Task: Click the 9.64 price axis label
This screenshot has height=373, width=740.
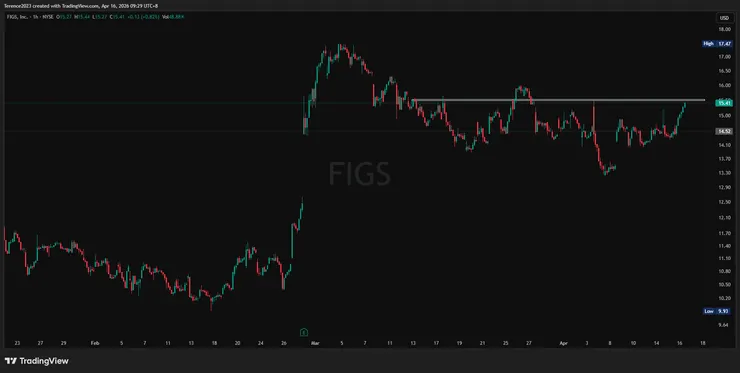Action: pyautogui.click(x=724, y=325)
